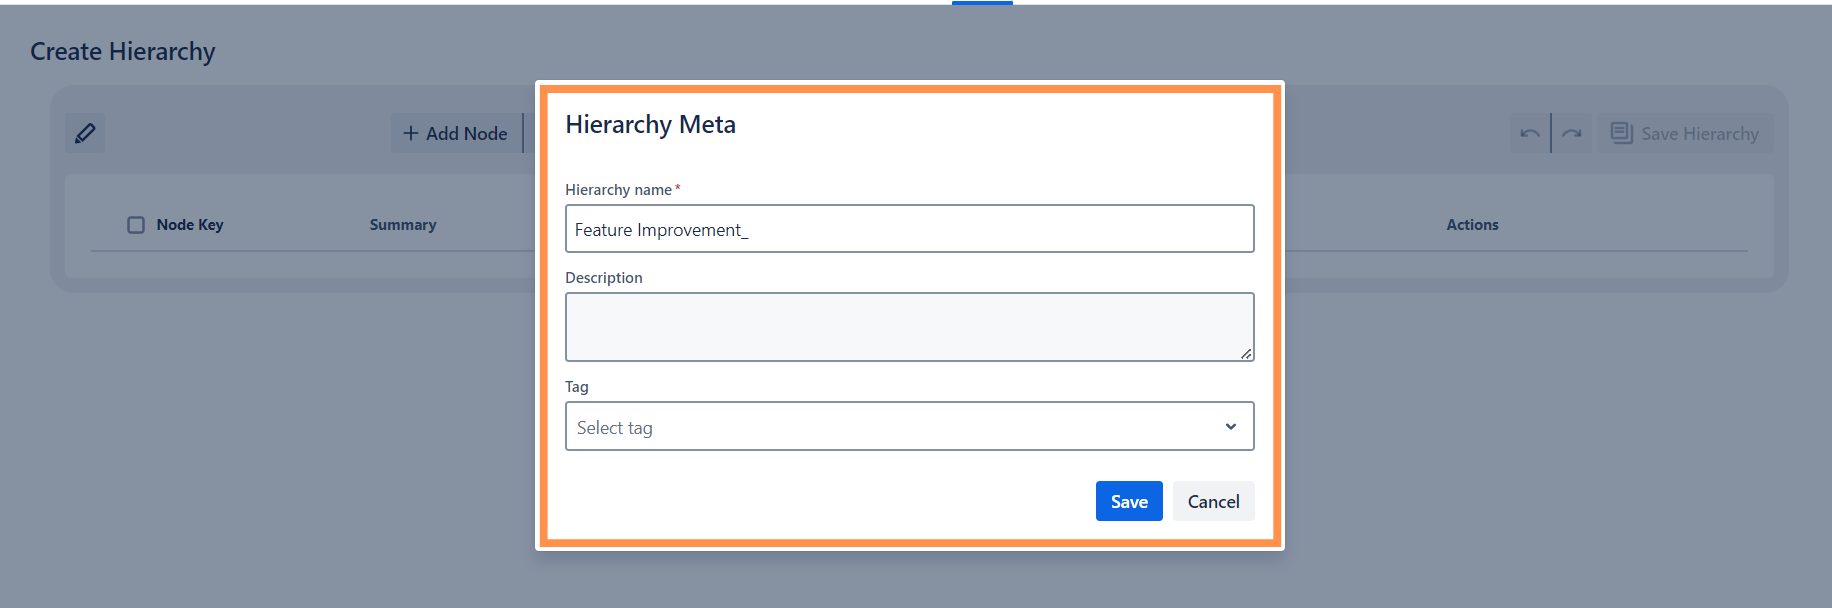1832x608 pixels.
Task: Tick the Node Key select-all checkbox
Action: pyautogui.click(x=136, y=225)
